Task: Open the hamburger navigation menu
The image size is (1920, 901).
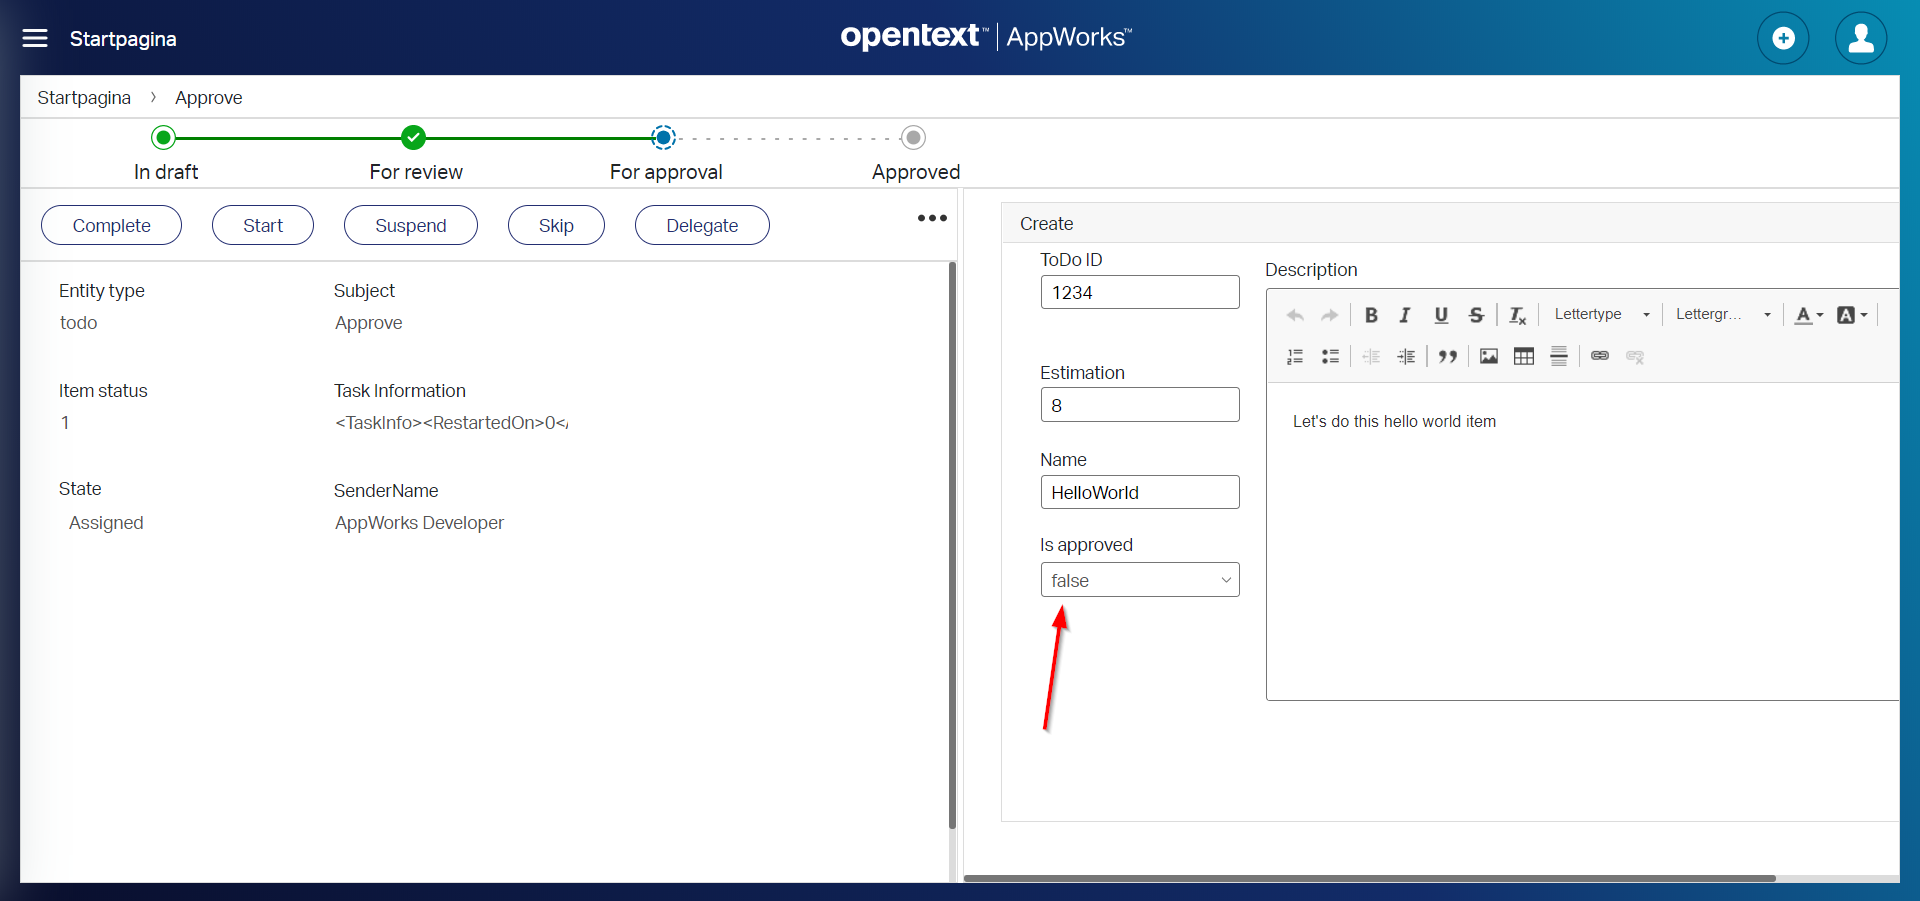Action: point(35,38)
